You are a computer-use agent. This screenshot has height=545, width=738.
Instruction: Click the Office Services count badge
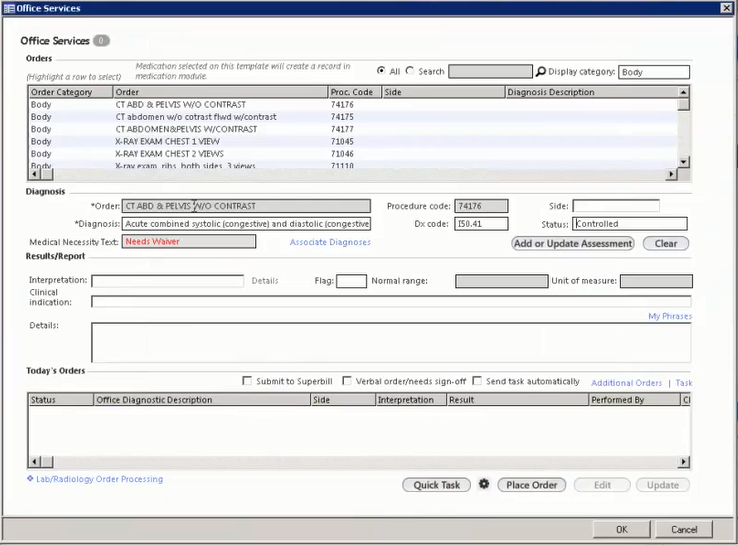point(101,40)
